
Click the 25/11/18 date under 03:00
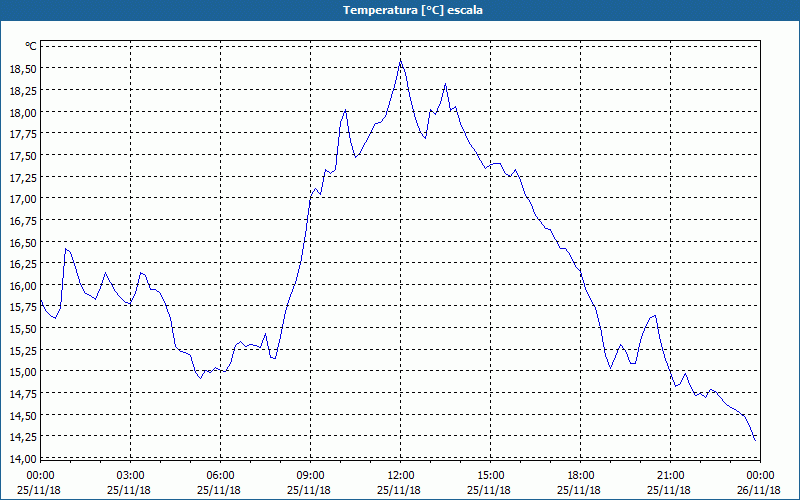(x=129, y=490)
